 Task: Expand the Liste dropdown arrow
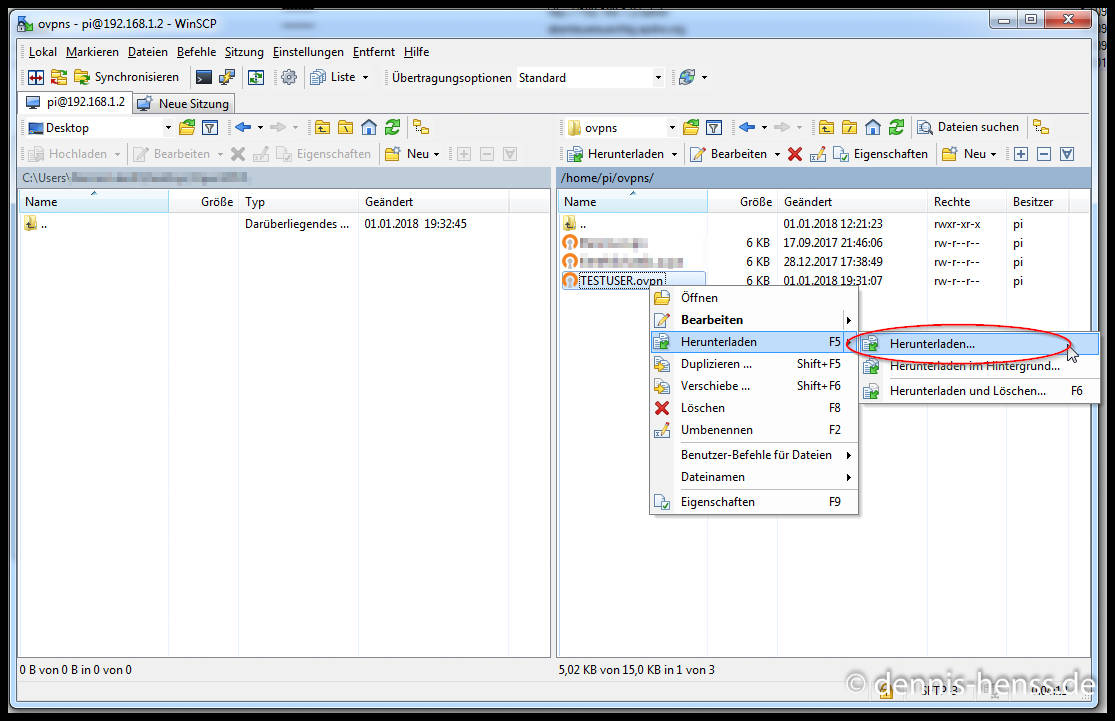[x=366, y=78]
